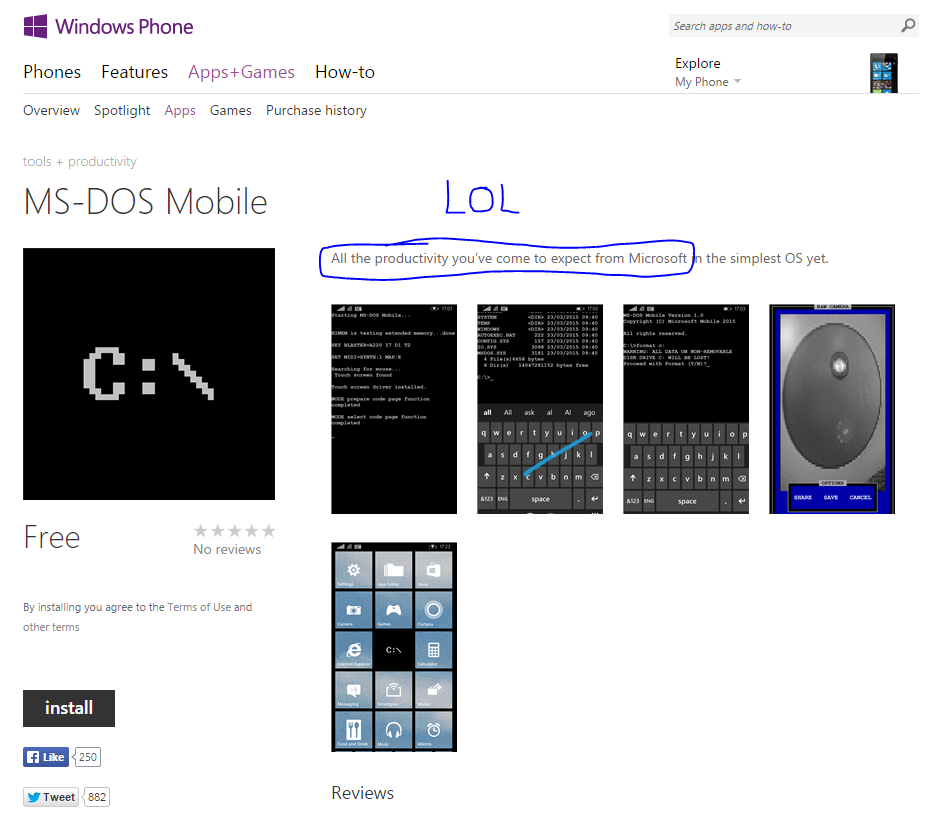
Task: Click the MS-DOS Mobile C:\ app icon
Action: click(149, 374)
